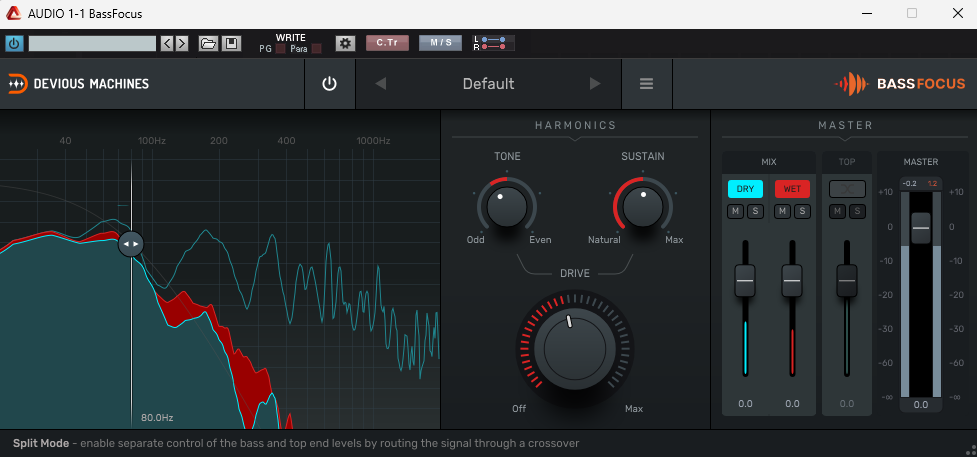Click the C.Tr button

click(x=387, y=43)
